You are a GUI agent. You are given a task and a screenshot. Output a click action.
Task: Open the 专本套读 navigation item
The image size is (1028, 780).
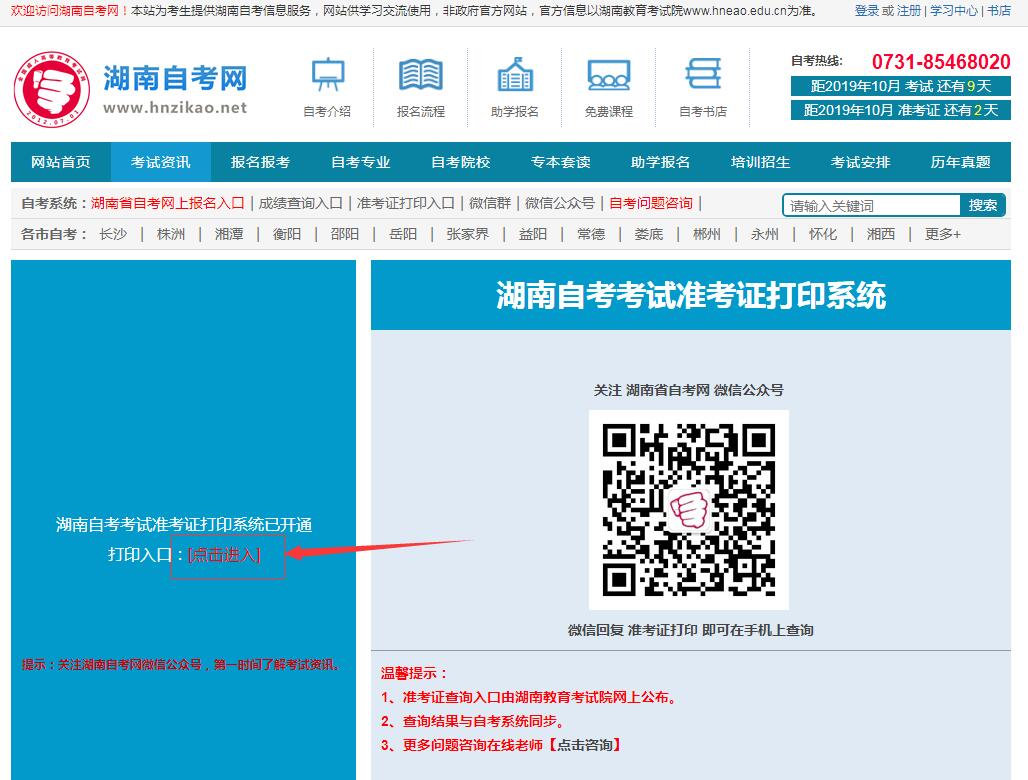click(x=560, y=162)
